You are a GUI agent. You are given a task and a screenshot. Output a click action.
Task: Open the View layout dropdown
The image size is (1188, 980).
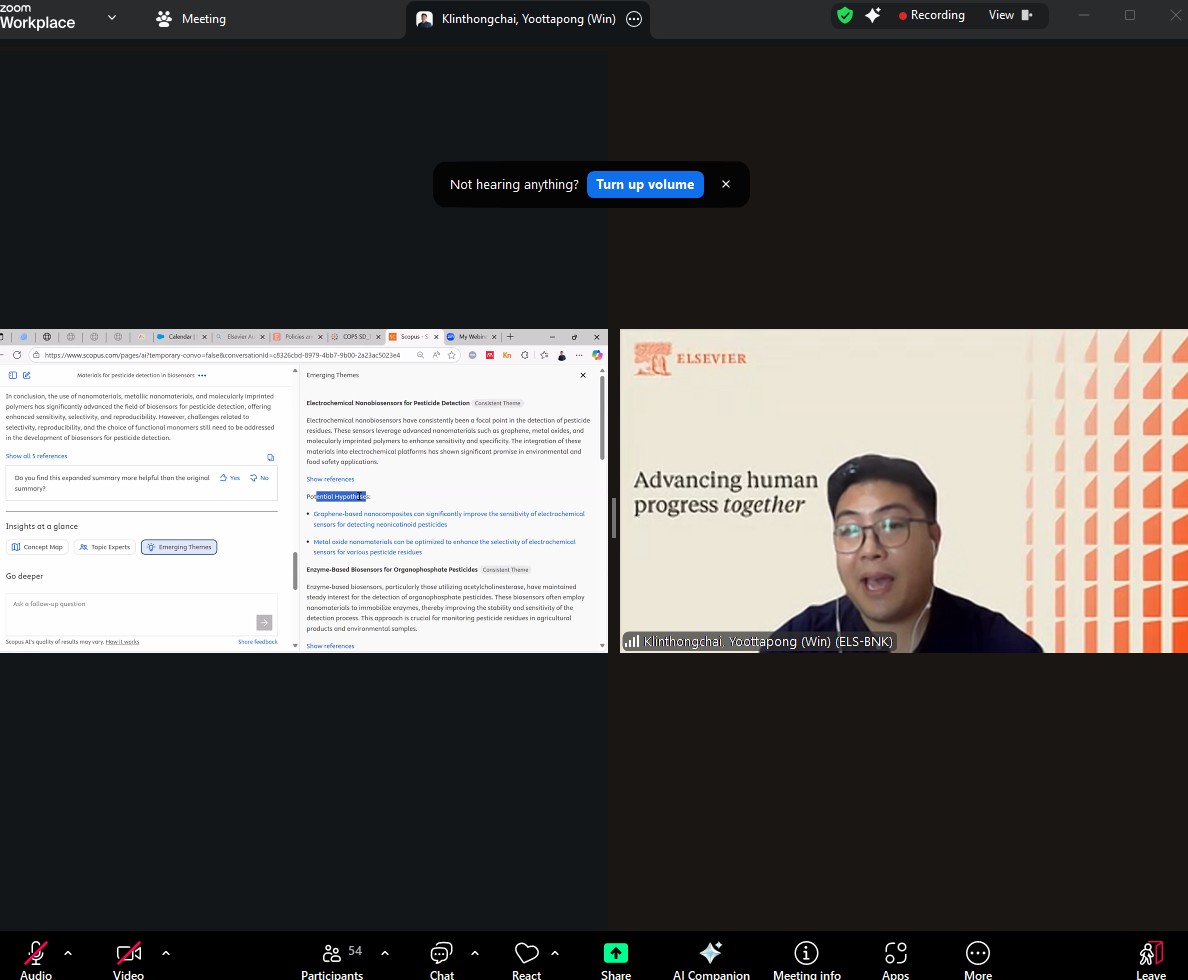pyautogui.click(x=1010, y=15)
